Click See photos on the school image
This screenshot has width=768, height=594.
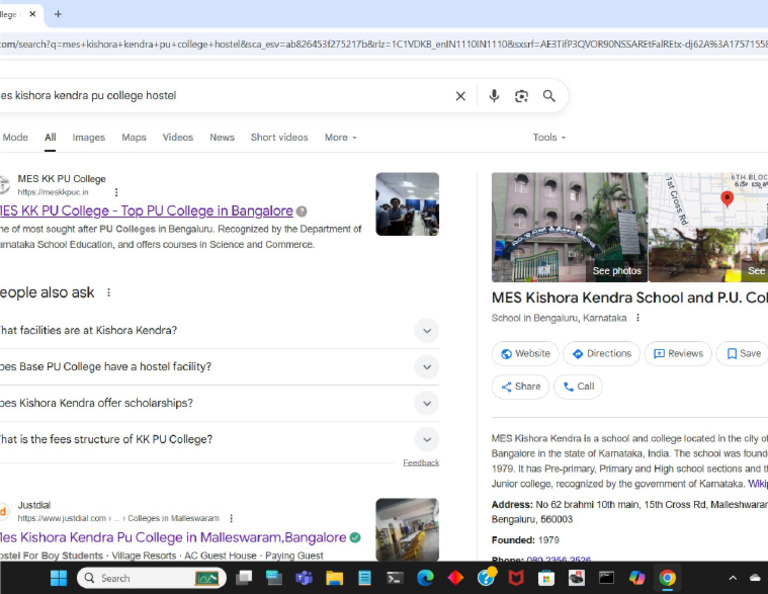pos(616,271)
